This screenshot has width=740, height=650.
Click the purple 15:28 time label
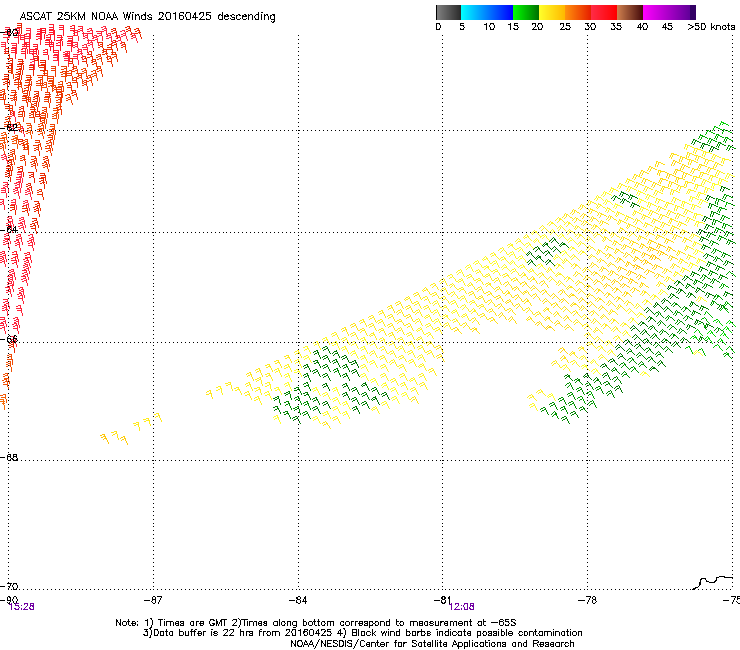pyautogui.click(x=22, y=607)
